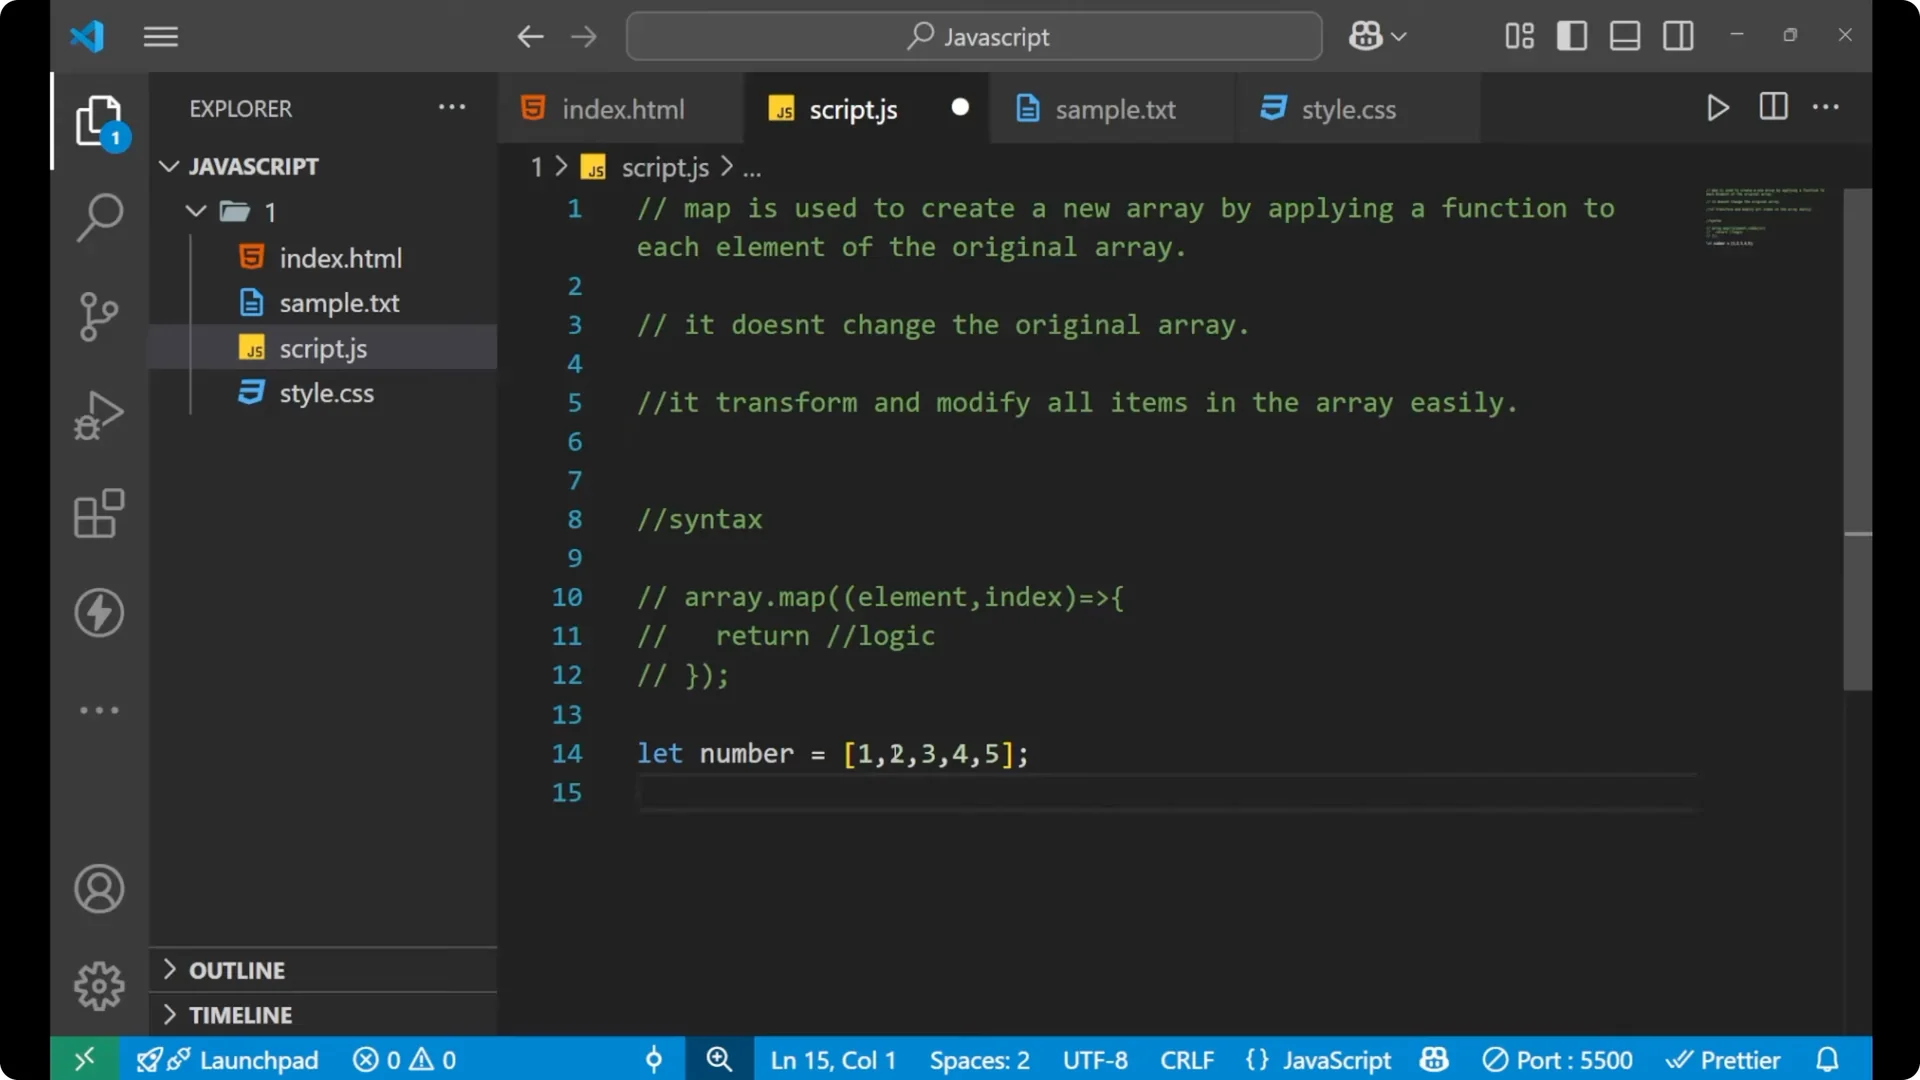
Task: Click the Copilot icon near the search bar
Action: pos(1366,35)
